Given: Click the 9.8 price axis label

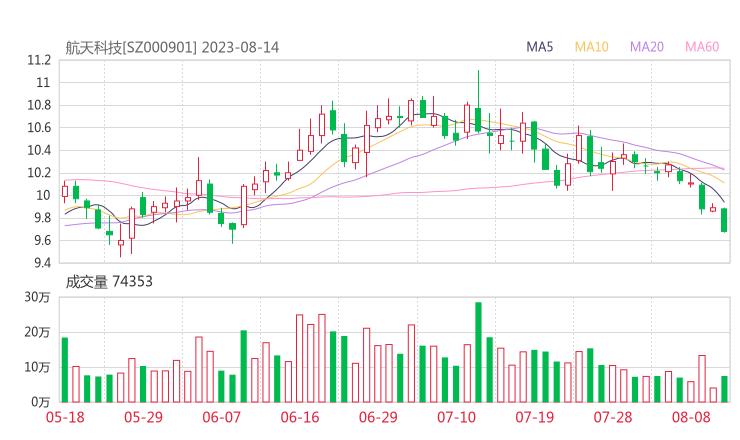Looking at the screenshot, I should click(42, 218).
